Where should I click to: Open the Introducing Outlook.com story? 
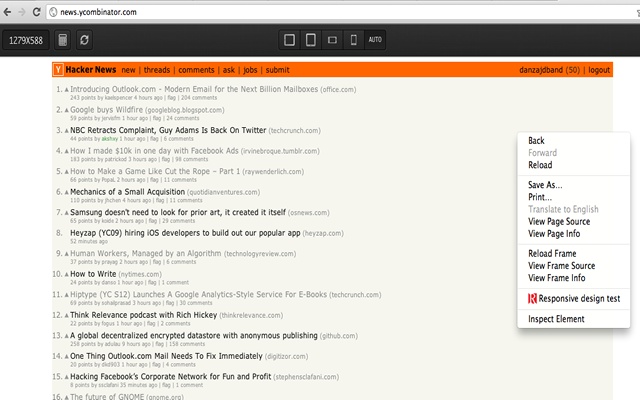(194, 89)
